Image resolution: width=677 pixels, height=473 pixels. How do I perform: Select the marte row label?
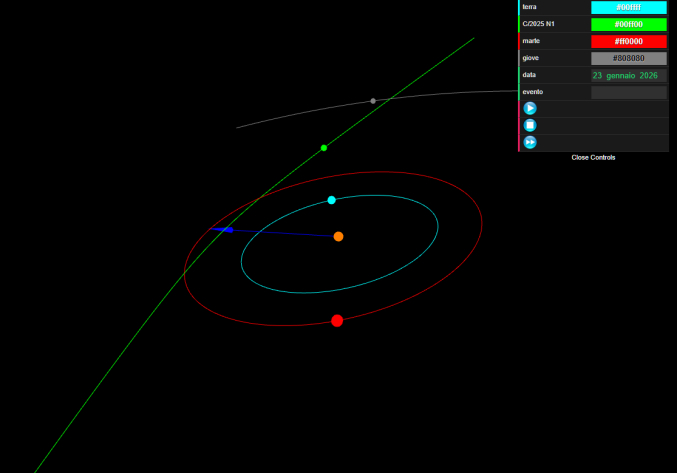(x=532, y=42)
